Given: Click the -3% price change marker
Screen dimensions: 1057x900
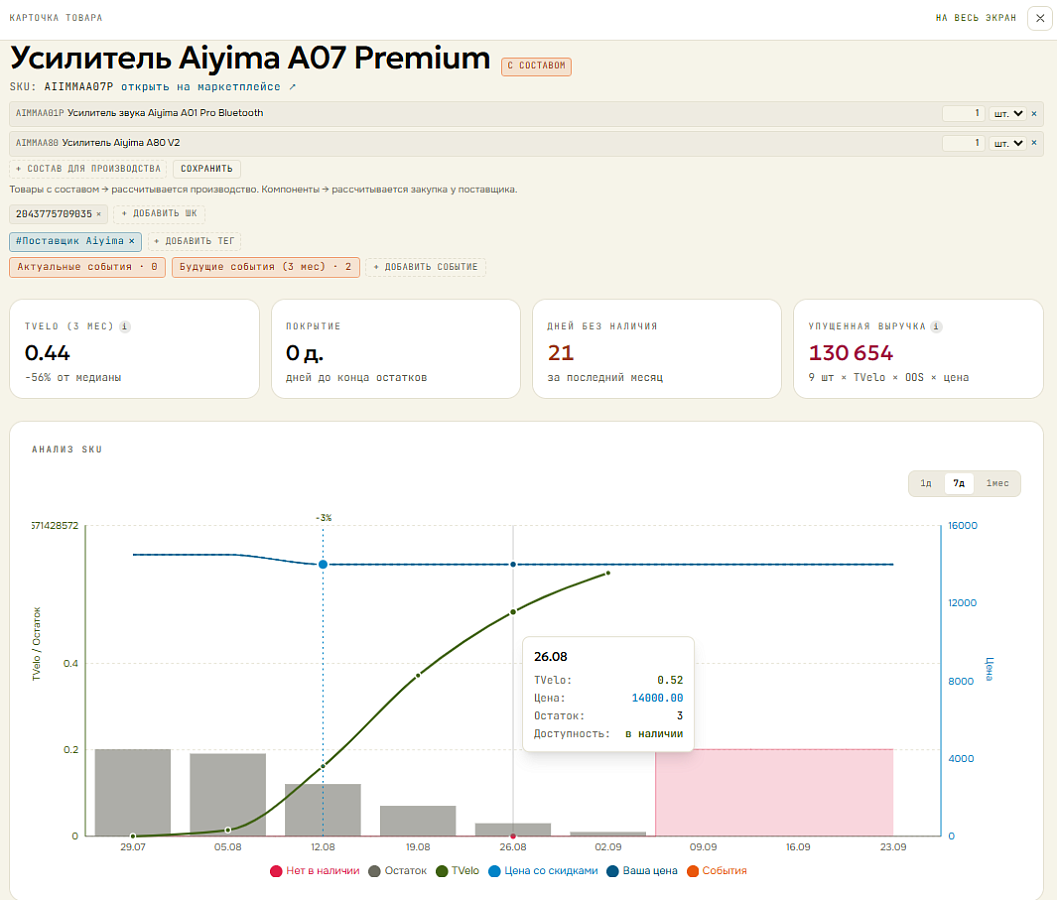Looking at the screenshot, I should [323, 564].
